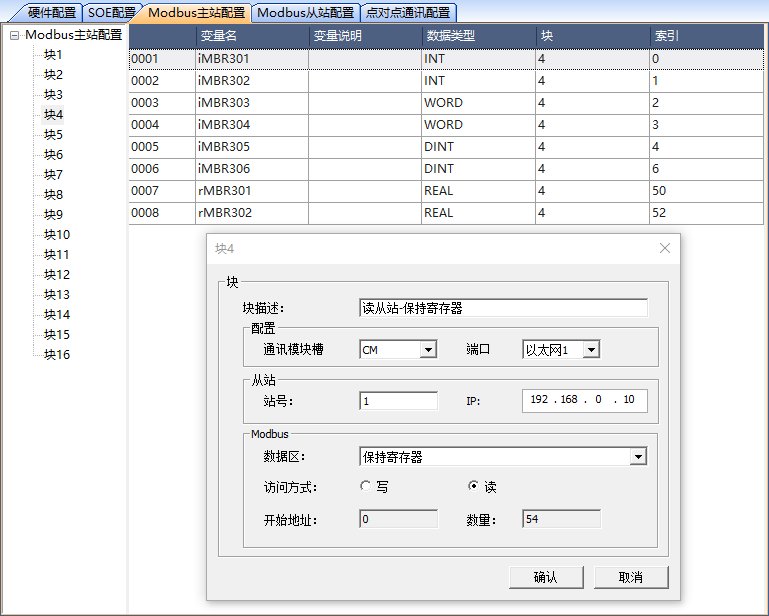Viewport: 769px width, 616px height.
Task: Click the 数据类型 column header
Action: 478,35
